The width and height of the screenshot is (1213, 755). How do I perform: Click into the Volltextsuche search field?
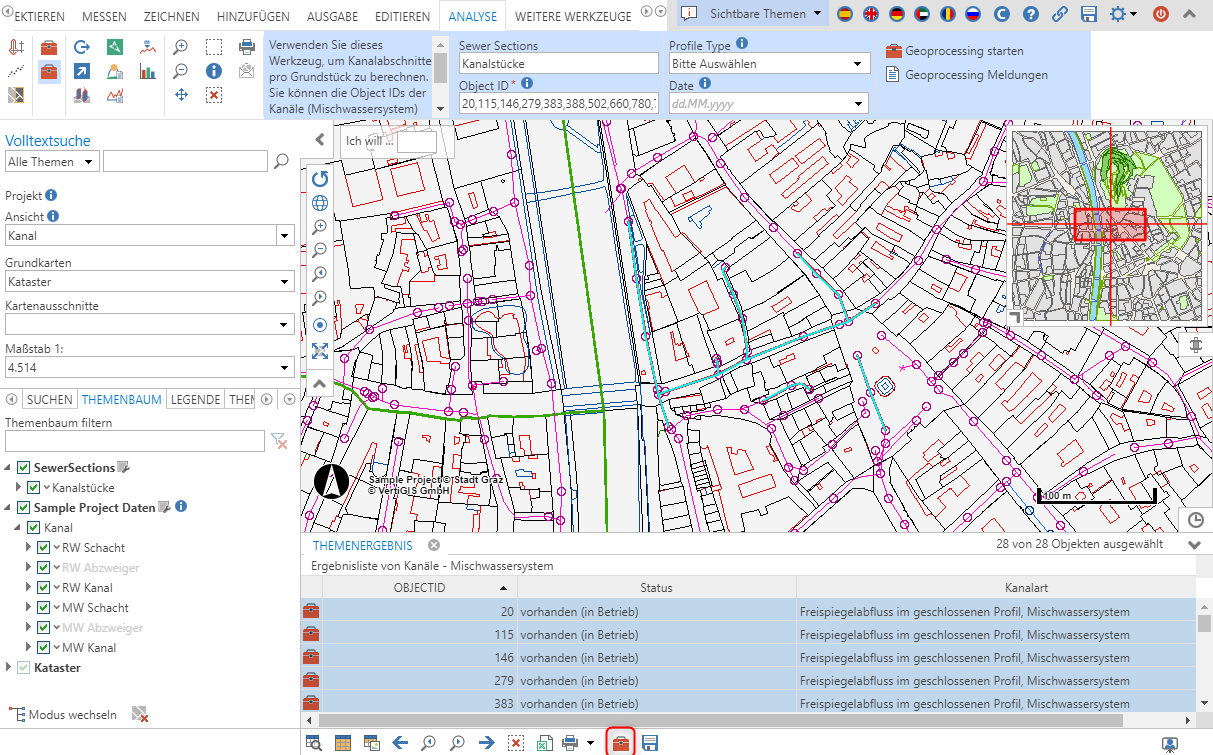point(185,161)
